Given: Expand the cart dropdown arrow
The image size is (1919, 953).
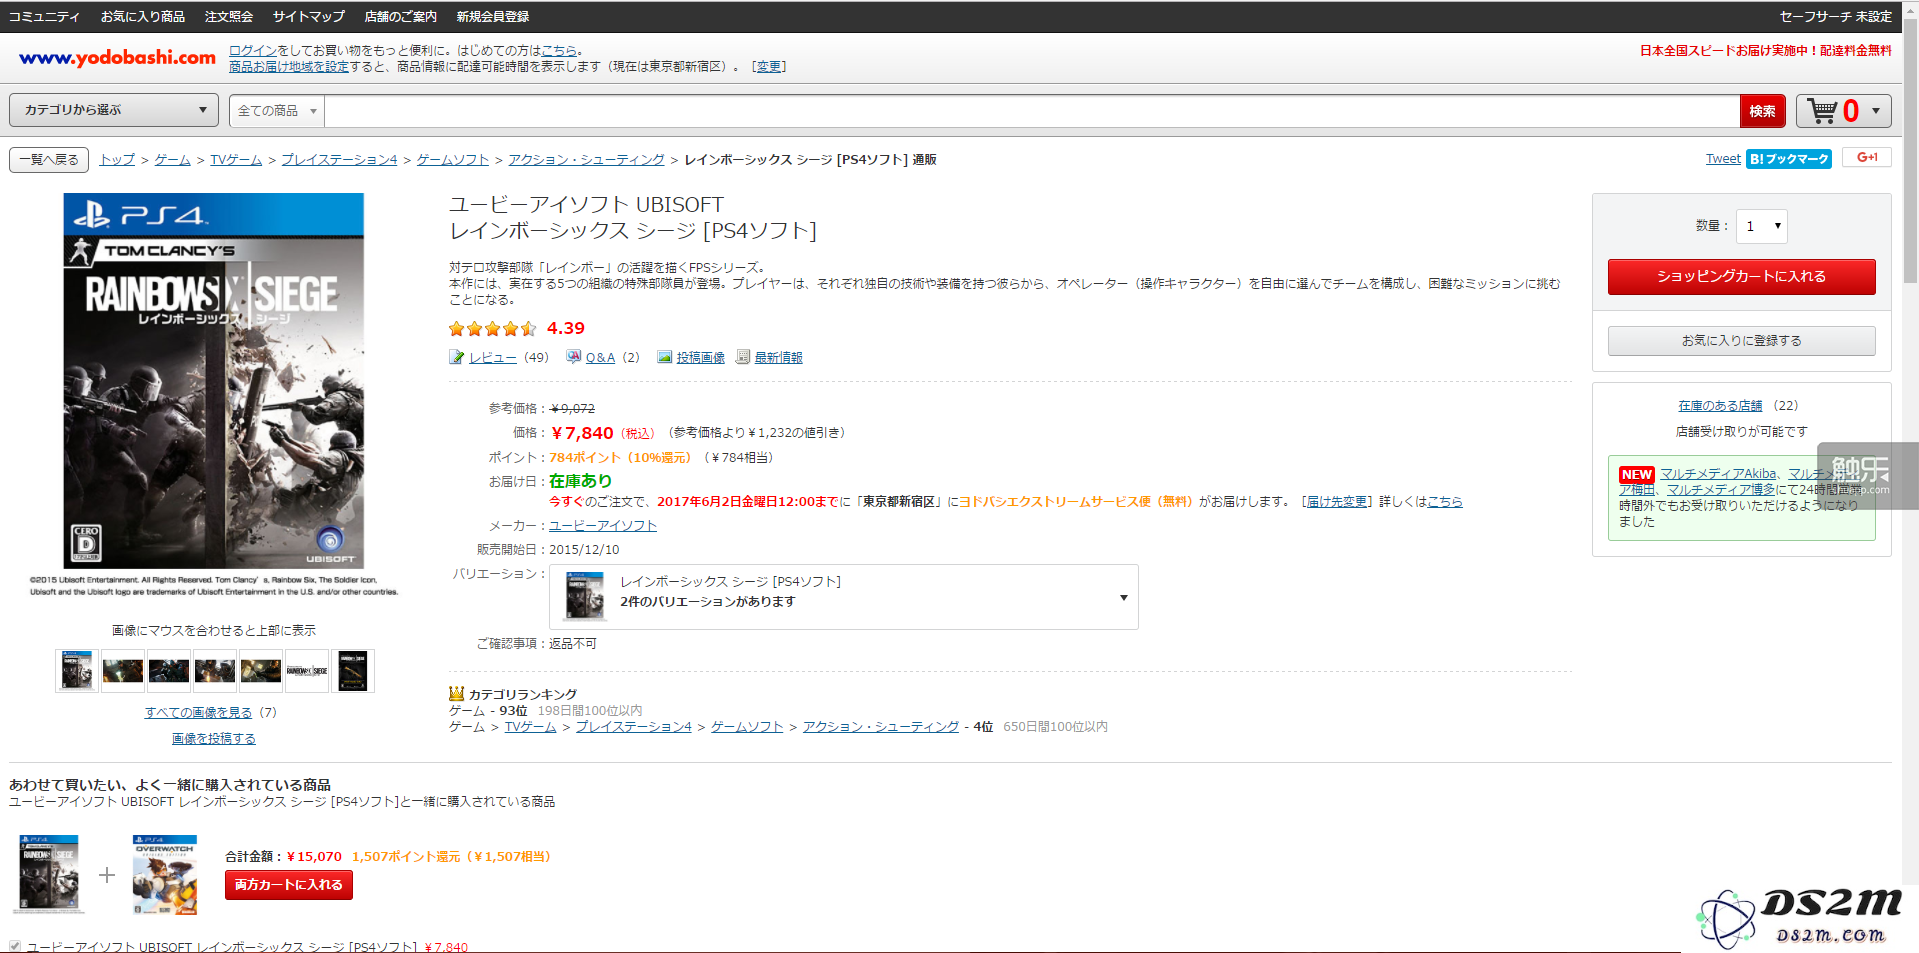Looking at the screenshot, I should coord(1875,111).
